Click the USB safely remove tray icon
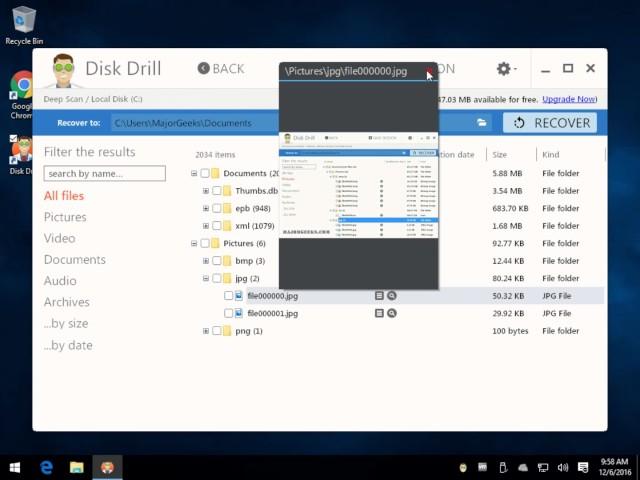 [503, 467]
